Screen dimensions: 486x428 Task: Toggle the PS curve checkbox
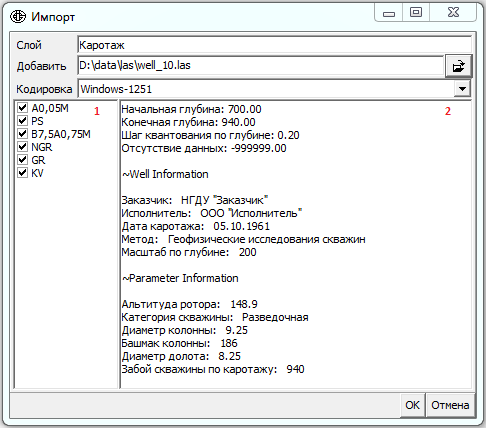(22, 121)
